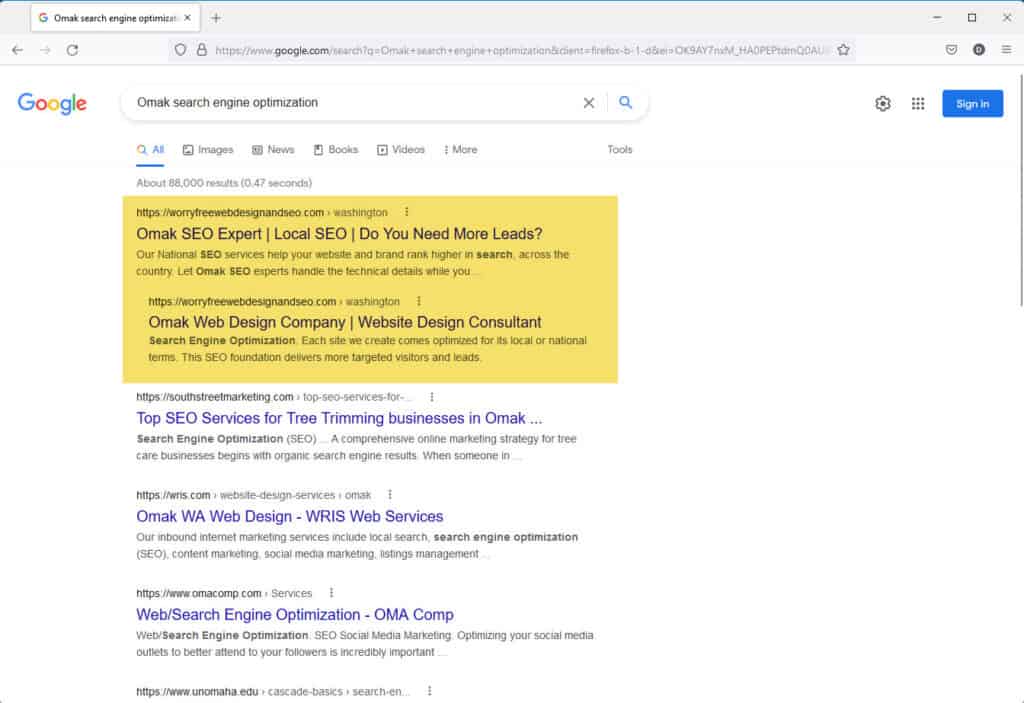Open Web/Search Engine Optimization OMA Comp result

click(295, 615)
